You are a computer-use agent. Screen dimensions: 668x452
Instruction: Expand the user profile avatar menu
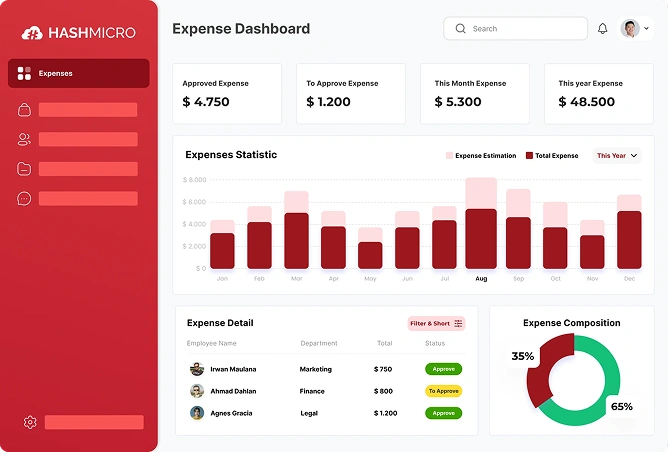[635, 29]
